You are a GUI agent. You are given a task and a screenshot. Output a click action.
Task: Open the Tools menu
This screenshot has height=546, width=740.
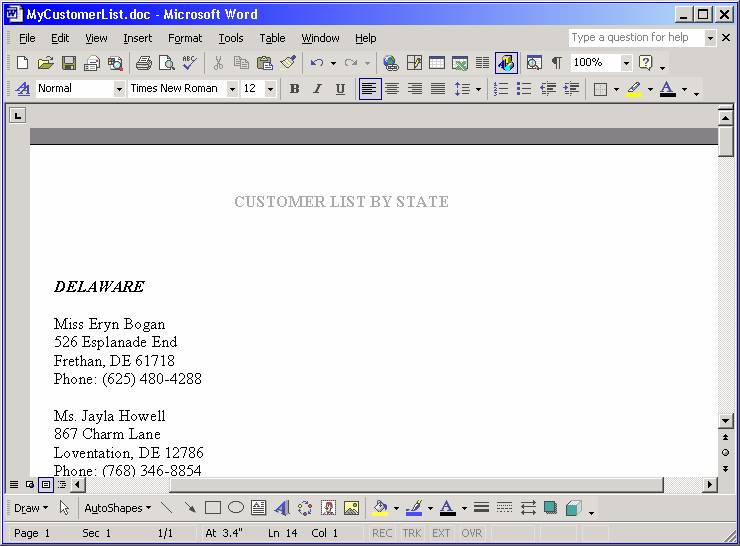(231, 38)
